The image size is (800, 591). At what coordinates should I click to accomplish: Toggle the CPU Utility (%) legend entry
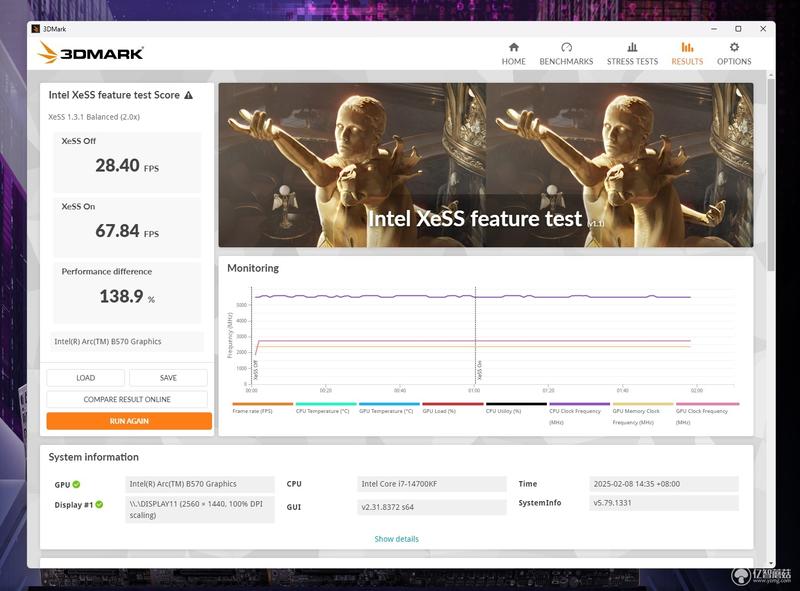[516, 408]
